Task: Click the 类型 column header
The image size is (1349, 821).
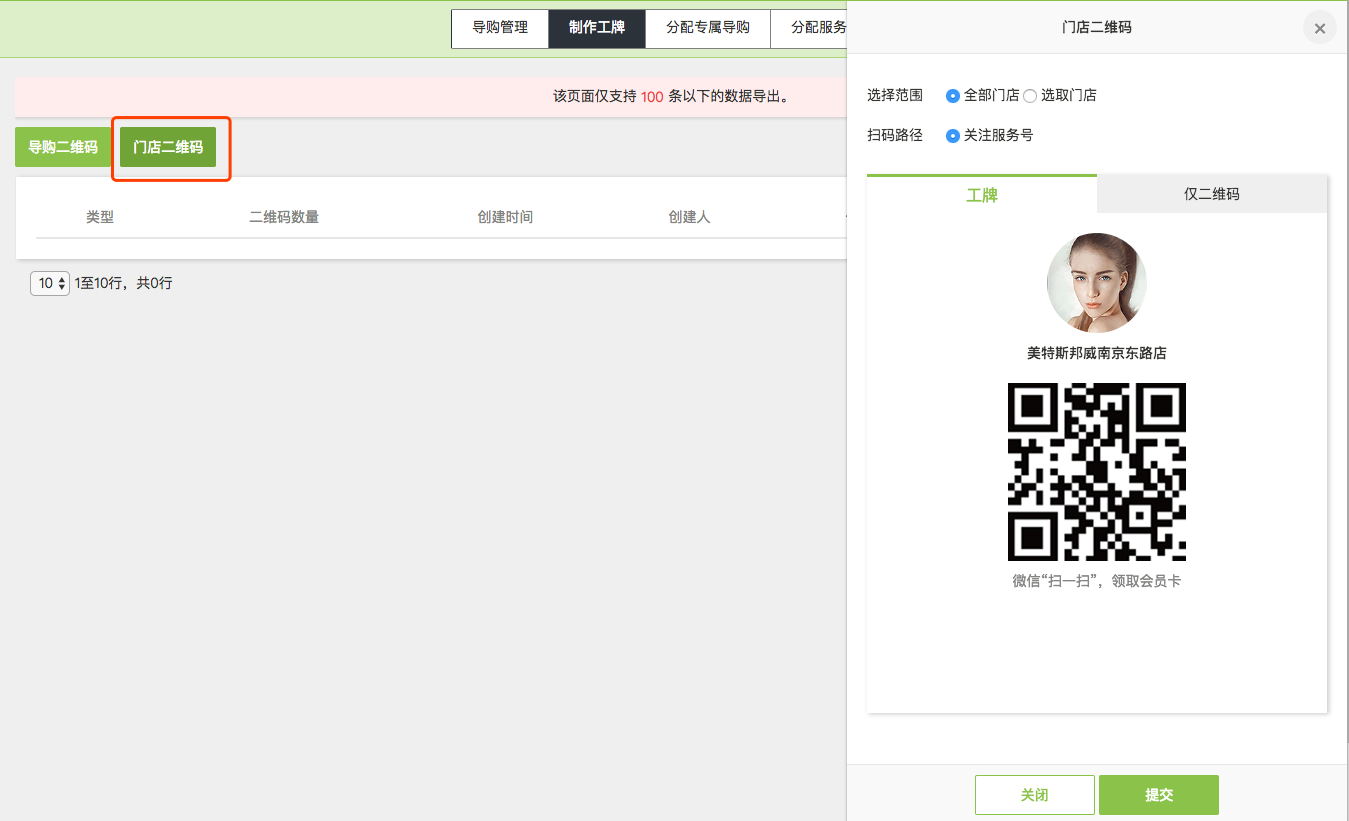Action: (x=100, y=217)
